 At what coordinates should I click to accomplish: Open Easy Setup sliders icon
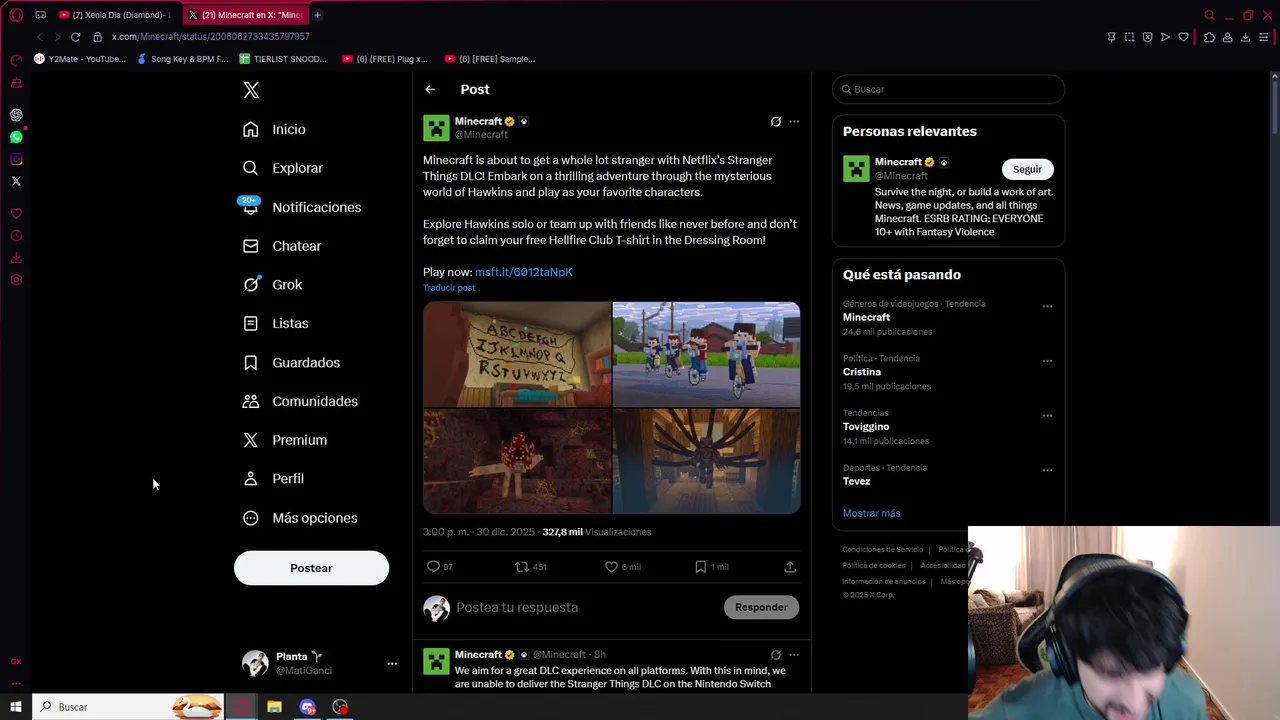coord(1264,37)
